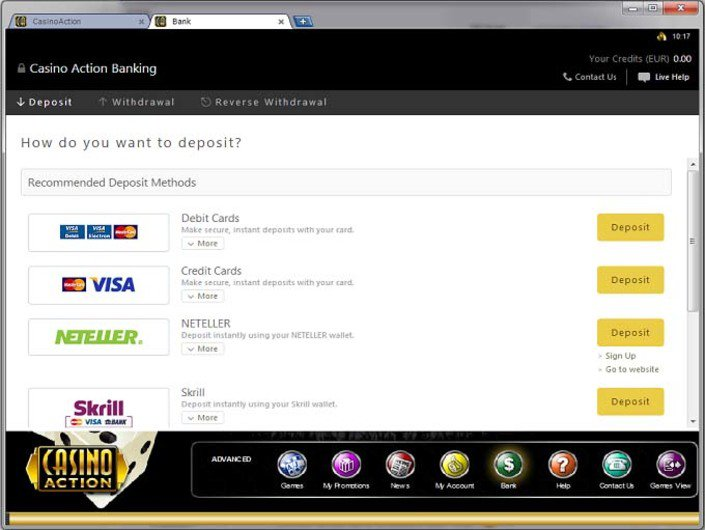Click Deposit button for NETELLER
Image resolution: width=705 pixels, height=530 pixels.
point(630,333)
